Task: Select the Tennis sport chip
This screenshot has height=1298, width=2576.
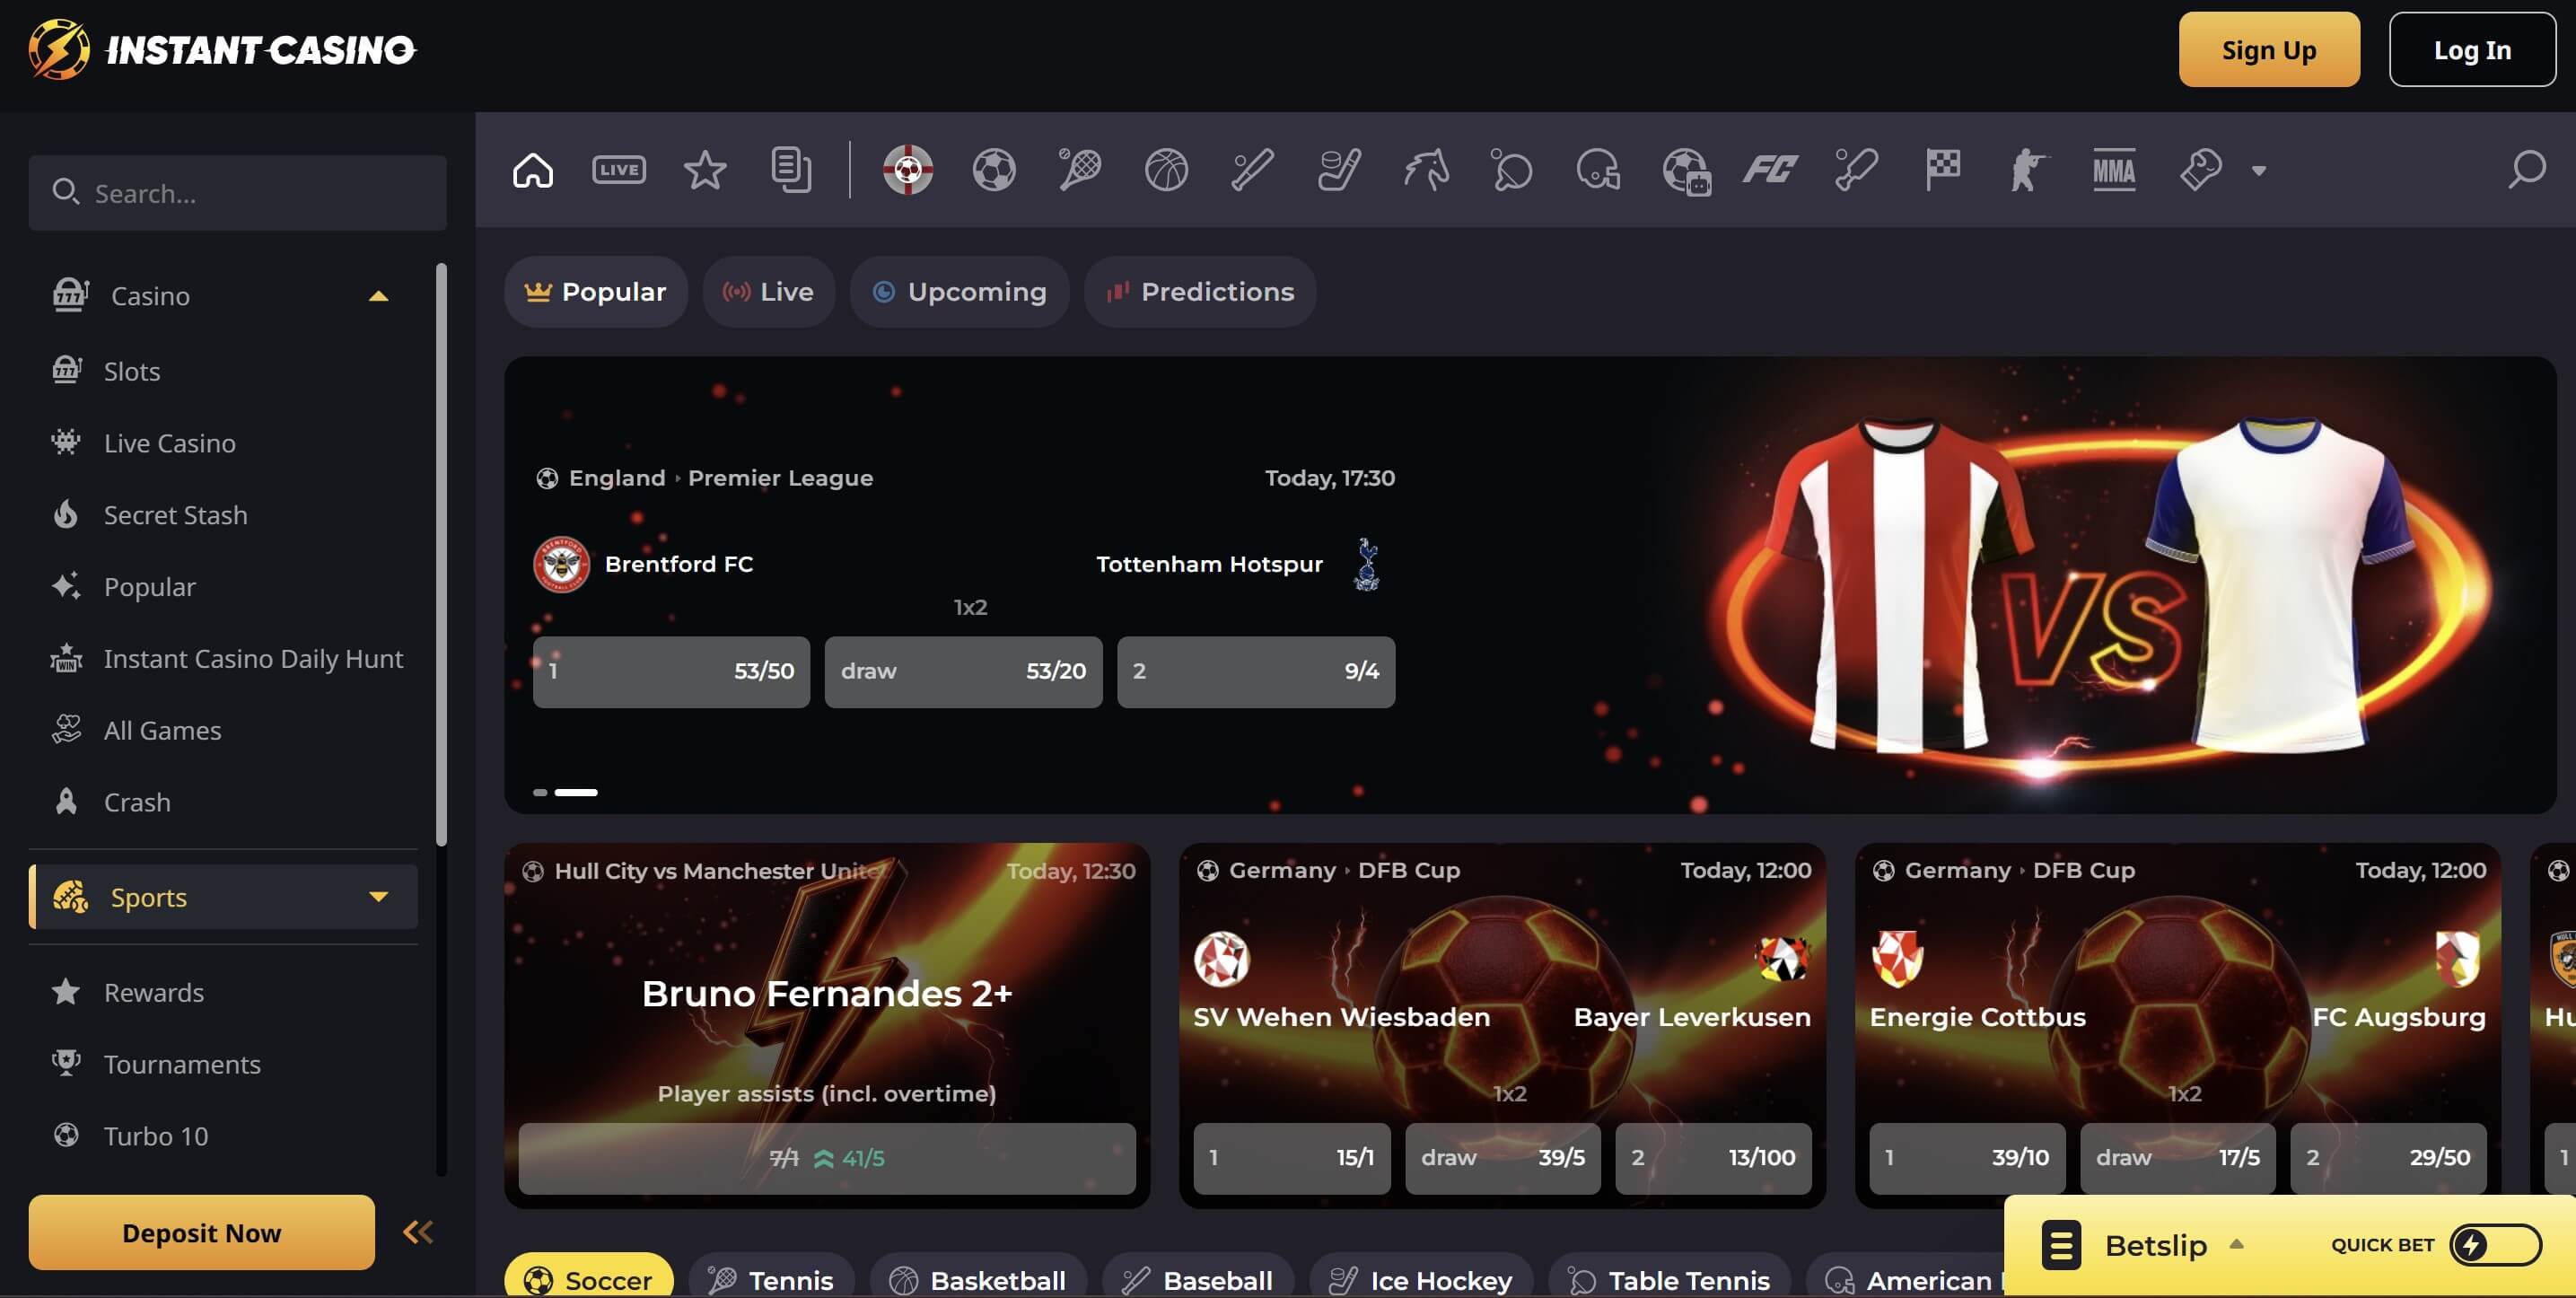Action: tap(771, 1275)
